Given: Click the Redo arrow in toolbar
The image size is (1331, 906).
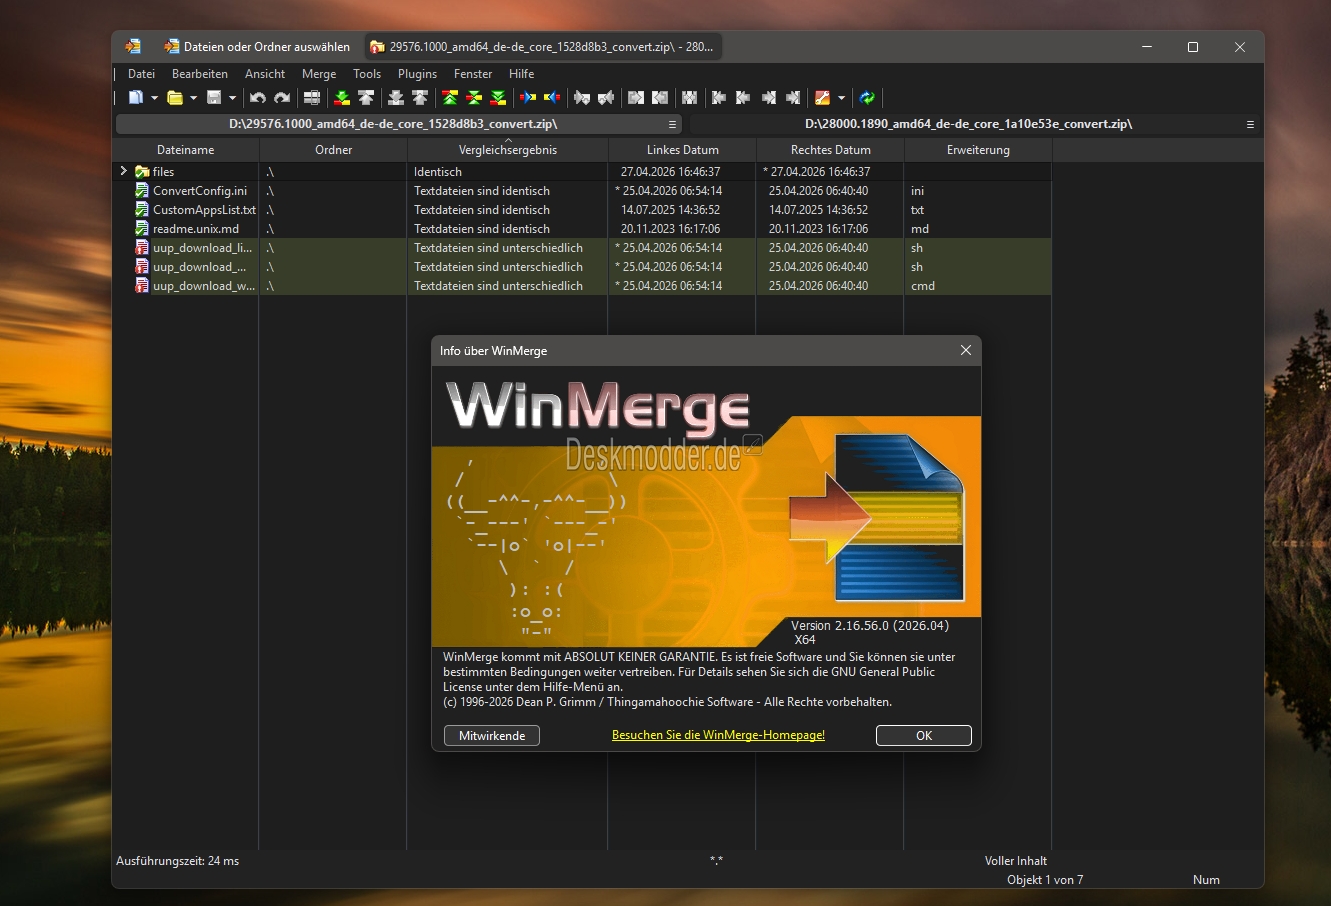Looking at the screenshot, I should [282, 98].
